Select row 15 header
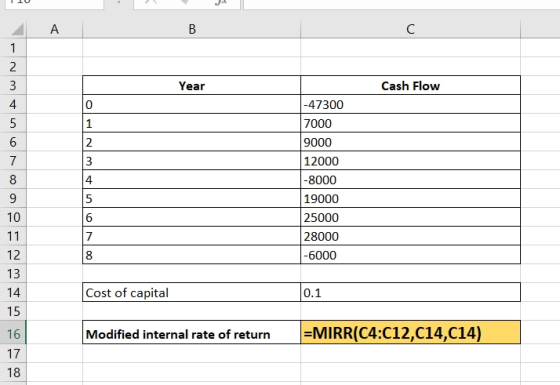 pyautogui.click(x=13, y=311)
